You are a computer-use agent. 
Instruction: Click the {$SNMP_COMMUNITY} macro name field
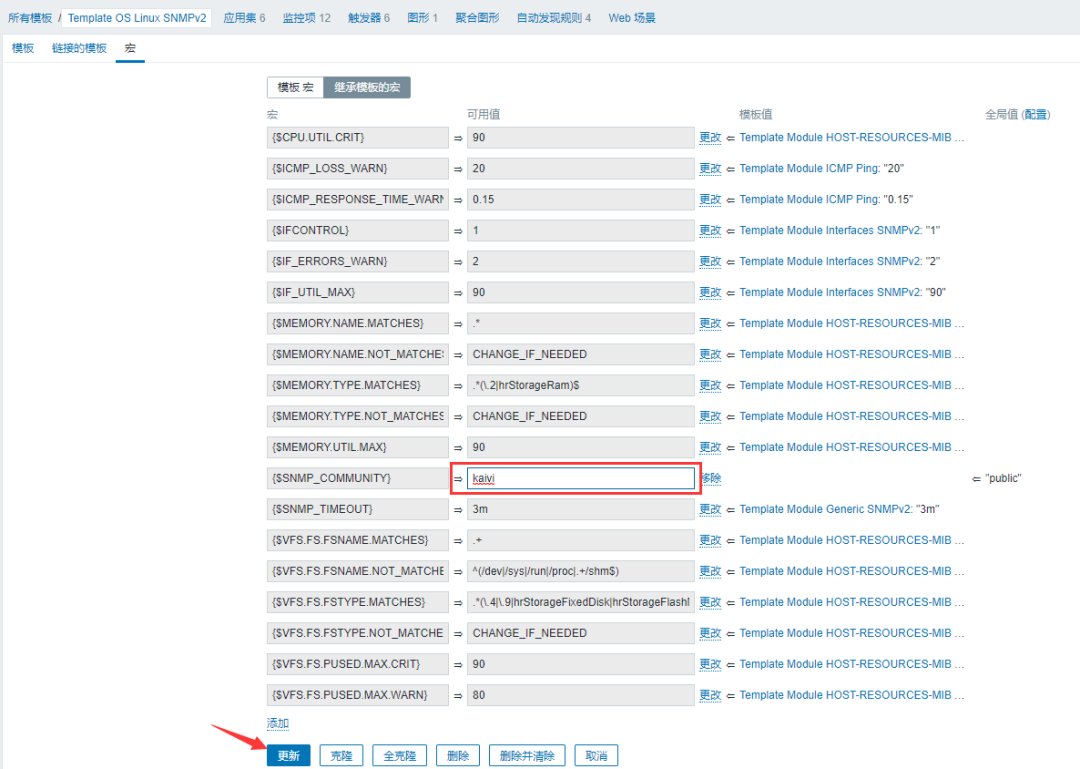[357, 478]
